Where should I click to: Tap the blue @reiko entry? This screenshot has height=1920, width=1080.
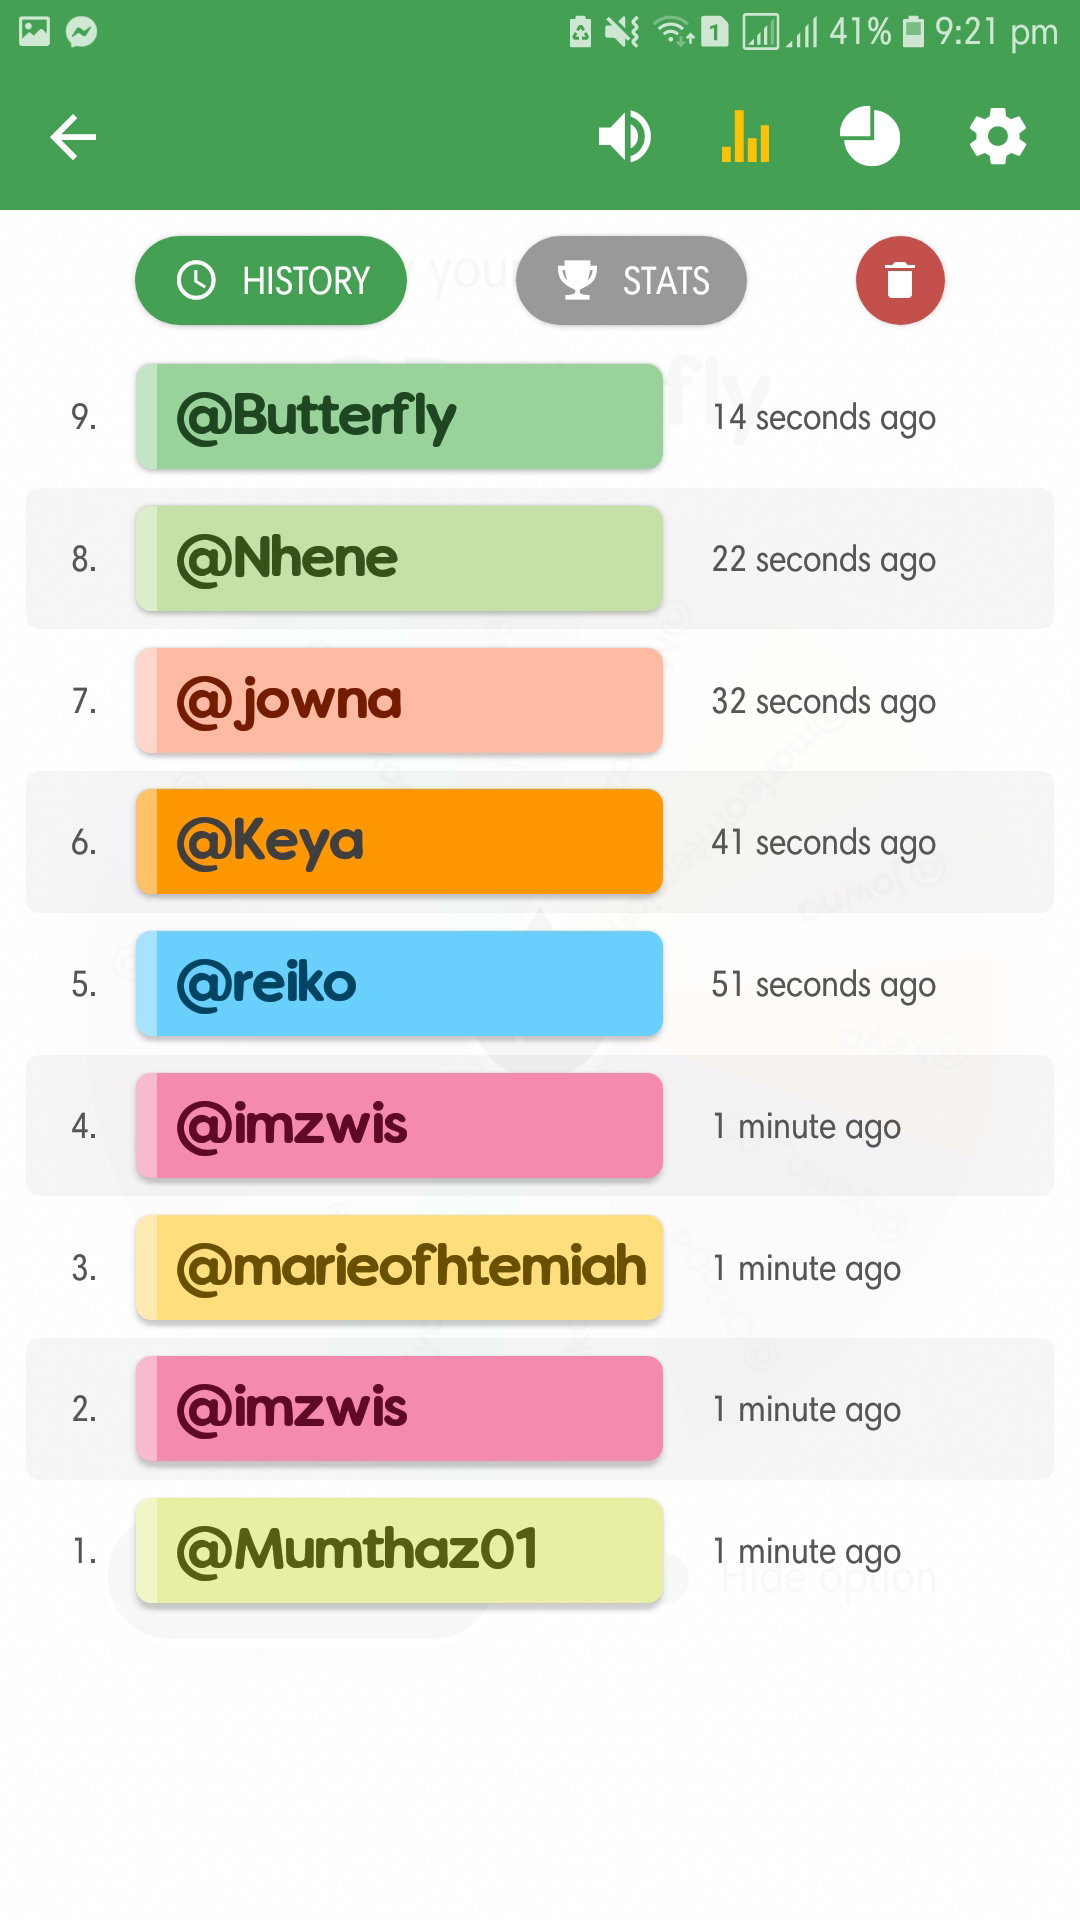pyautogui.click(x=399, y=984)
